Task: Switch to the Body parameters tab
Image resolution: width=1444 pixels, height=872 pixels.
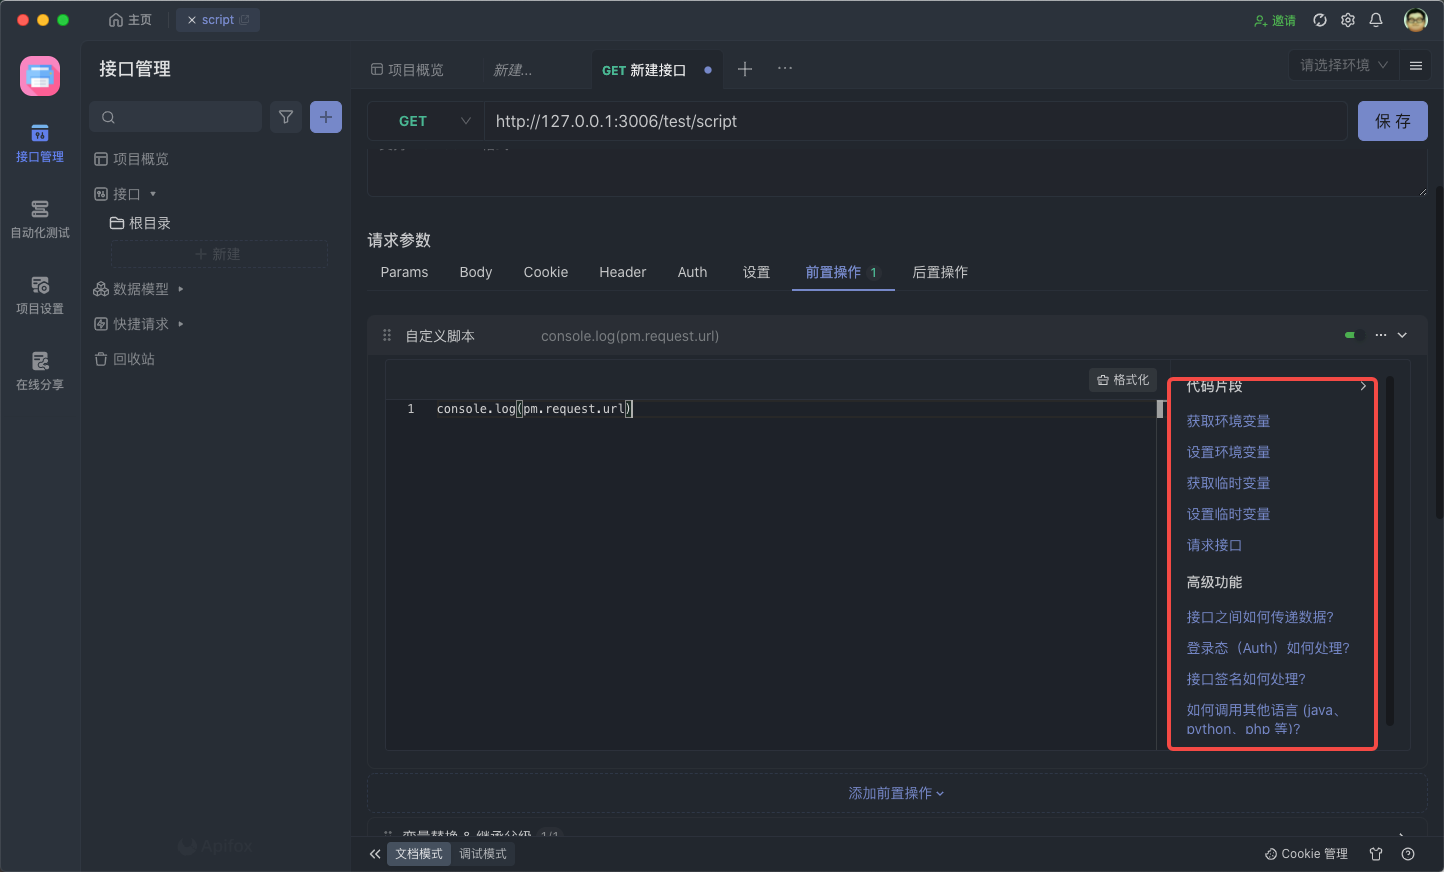Action: (475, 271)
